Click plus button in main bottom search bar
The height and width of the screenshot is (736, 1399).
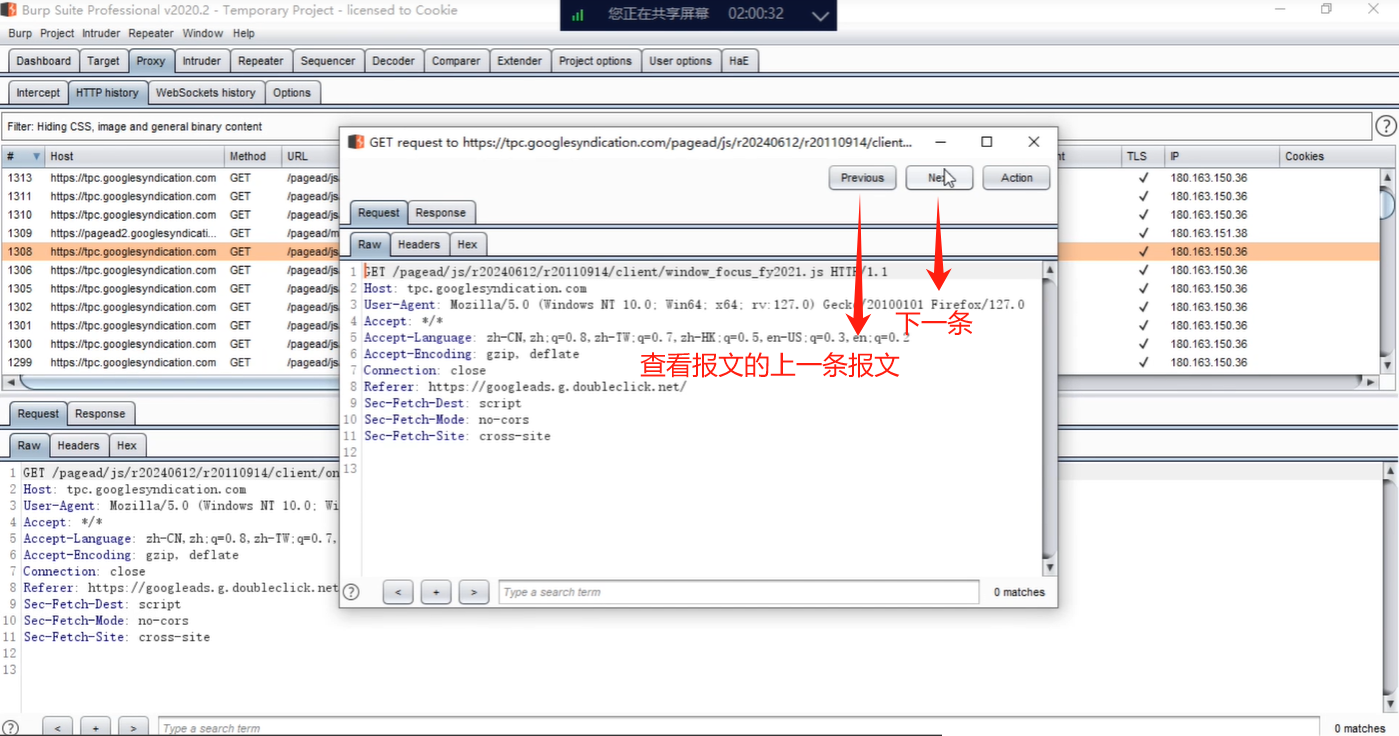point(95,728)
